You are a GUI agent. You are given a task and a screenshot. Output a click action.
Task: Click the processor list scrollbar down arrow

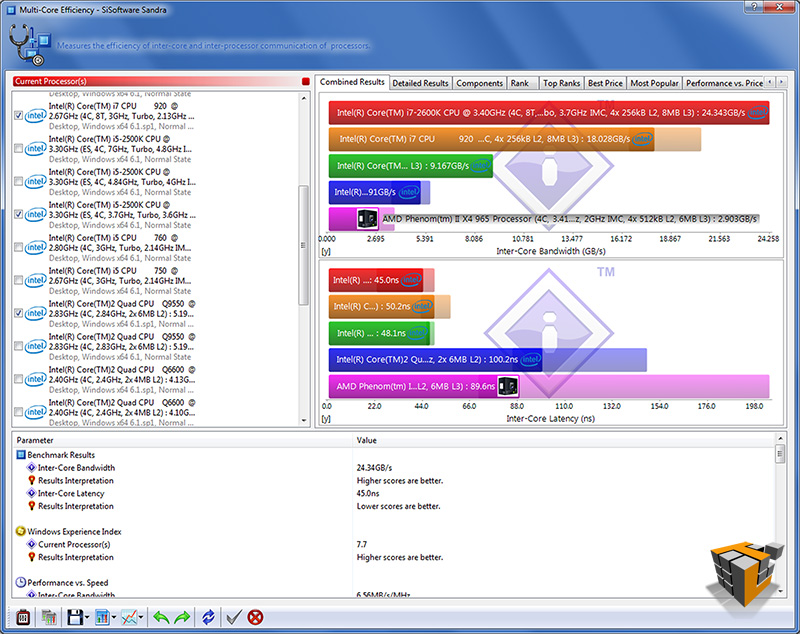[x=304, y=421]
